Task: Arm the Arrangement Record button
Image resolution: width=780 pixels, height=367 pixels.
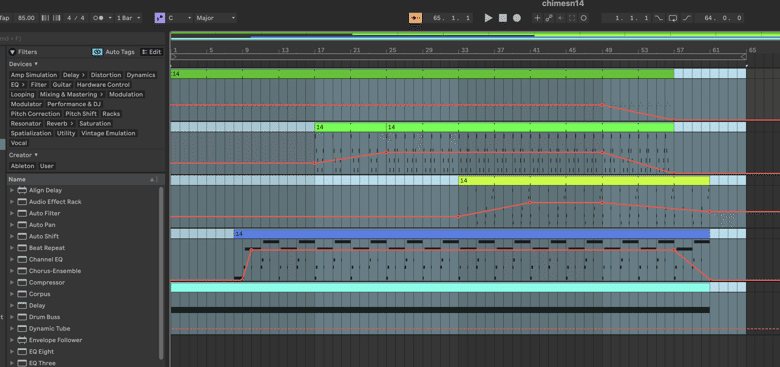Action: [x=517, y=18]
